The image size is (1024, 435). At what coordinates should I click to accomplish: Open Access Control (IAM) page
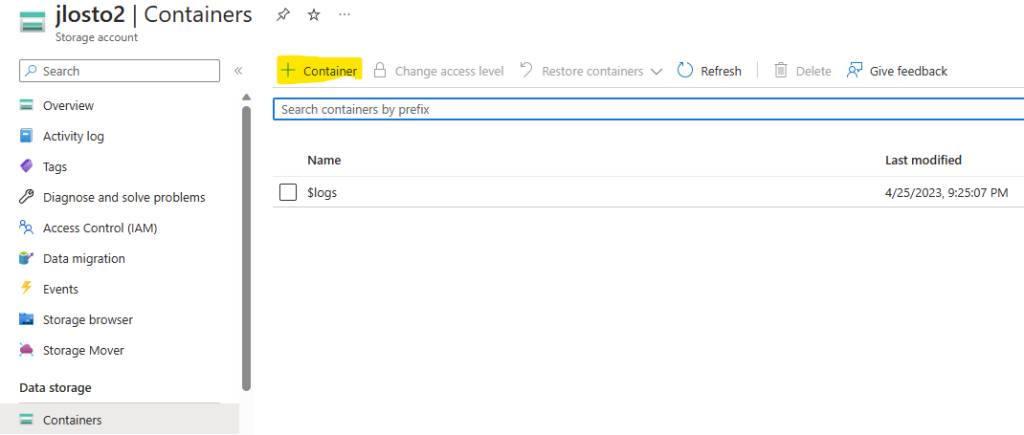click(x=100, y=228)
